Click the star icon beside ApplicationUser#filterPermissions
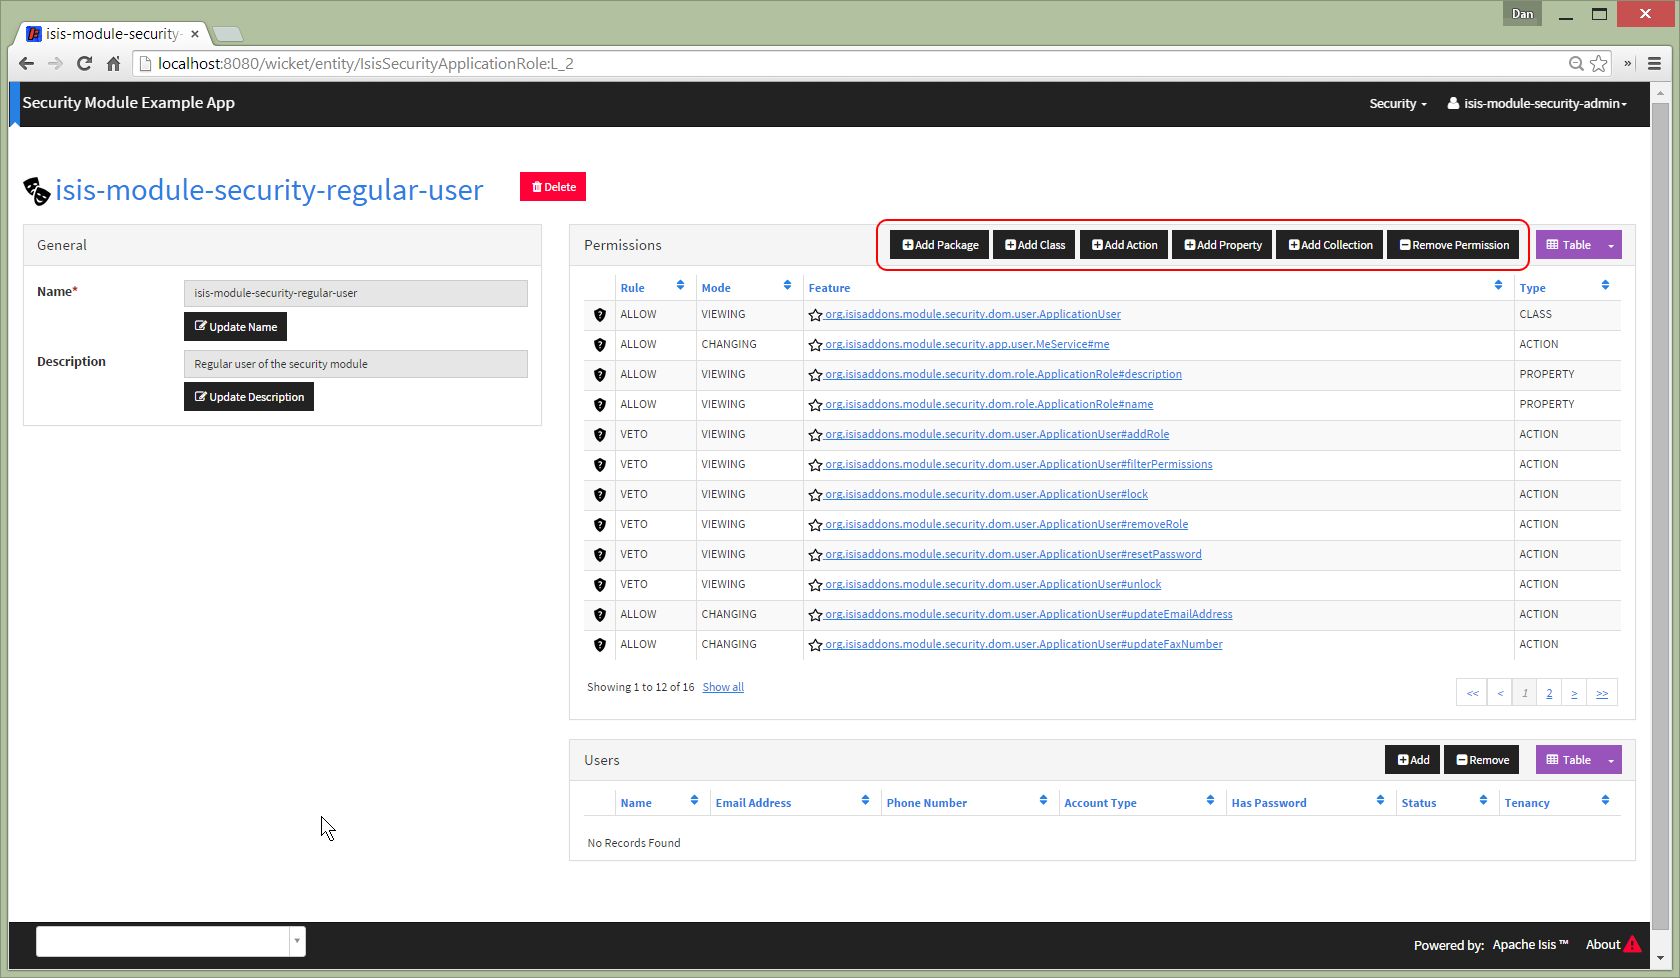The width and height of the screenshot is (1680, 978). pos(816,465)
